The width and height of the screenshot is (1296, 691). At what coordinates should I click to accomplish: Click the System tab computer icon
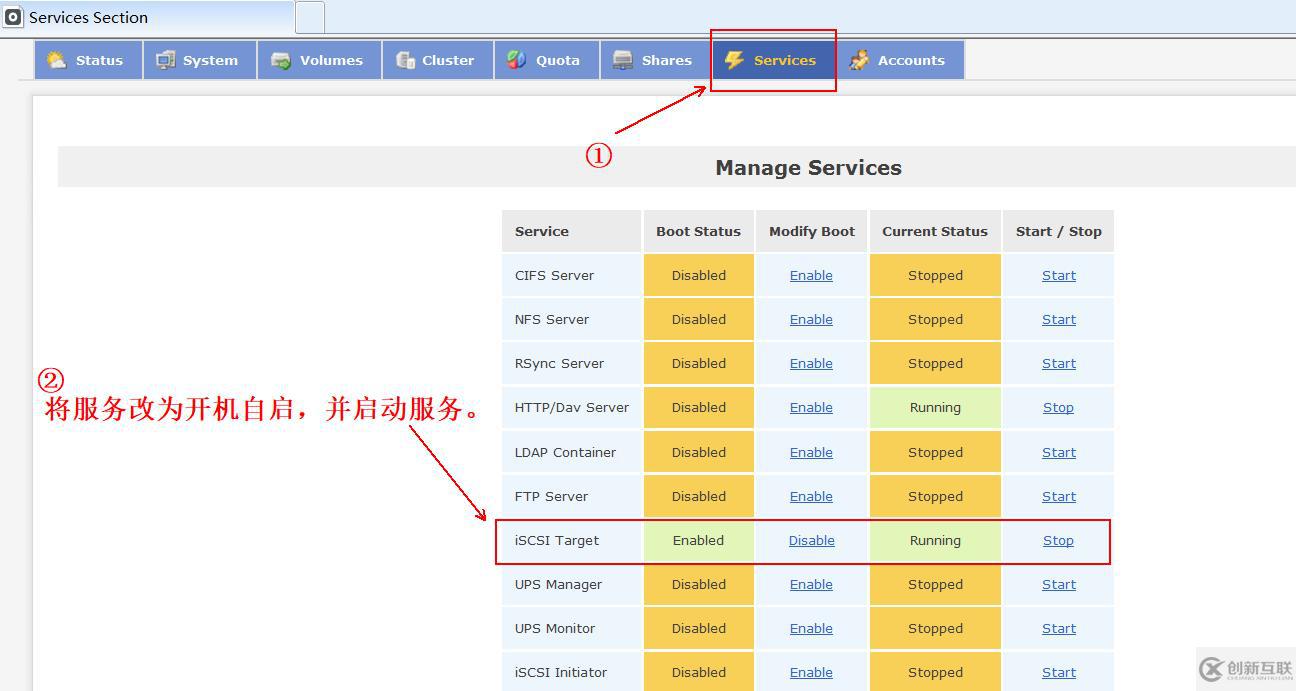pyautogui.click(x=165, y=60)
